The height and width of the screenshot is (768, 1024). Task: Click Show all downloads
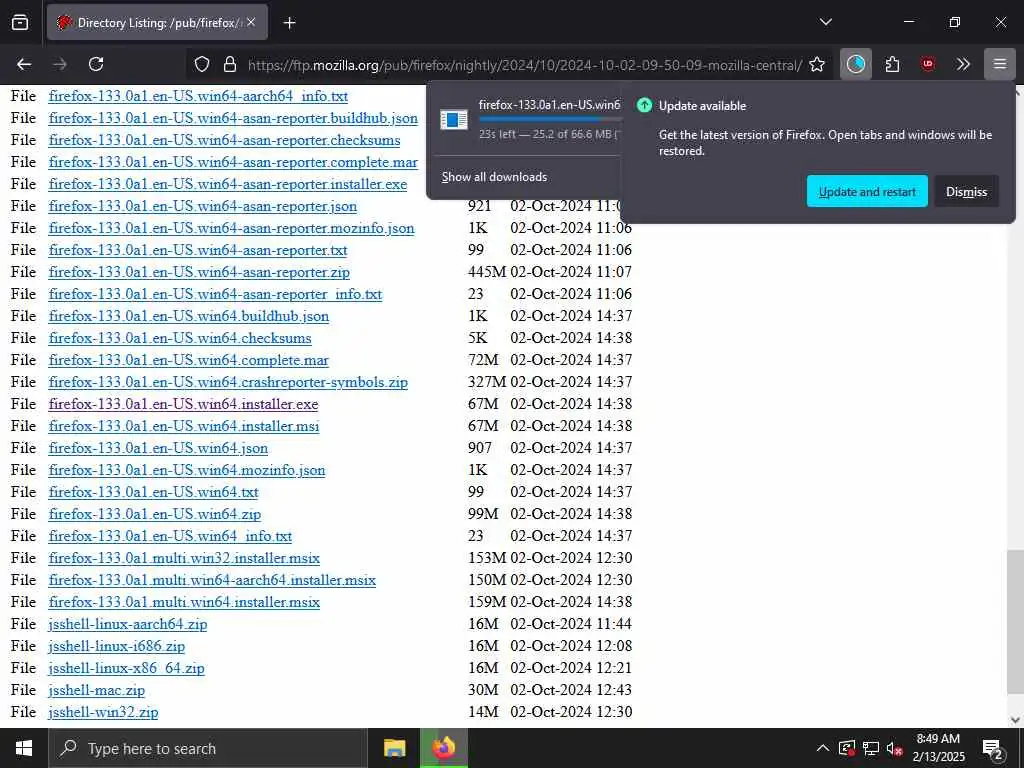(x=494, y=177)
